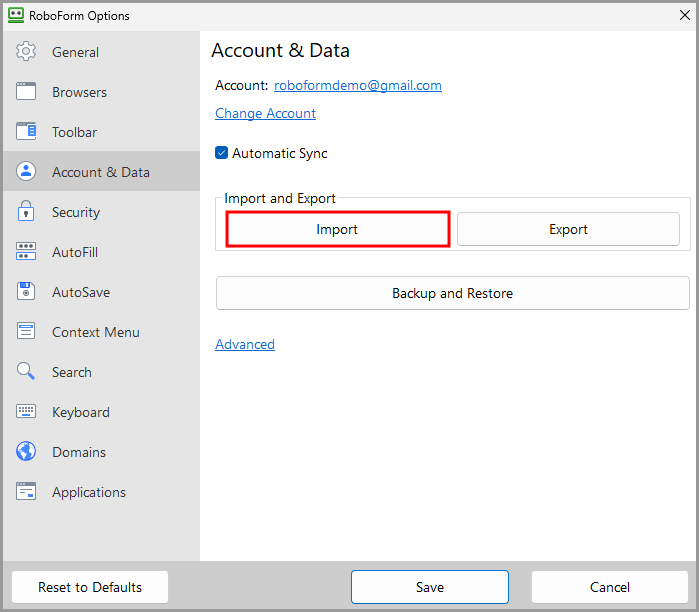Click Reset to Defaults
This screenshot has width=699, height=612.
[x=90, y=587]
